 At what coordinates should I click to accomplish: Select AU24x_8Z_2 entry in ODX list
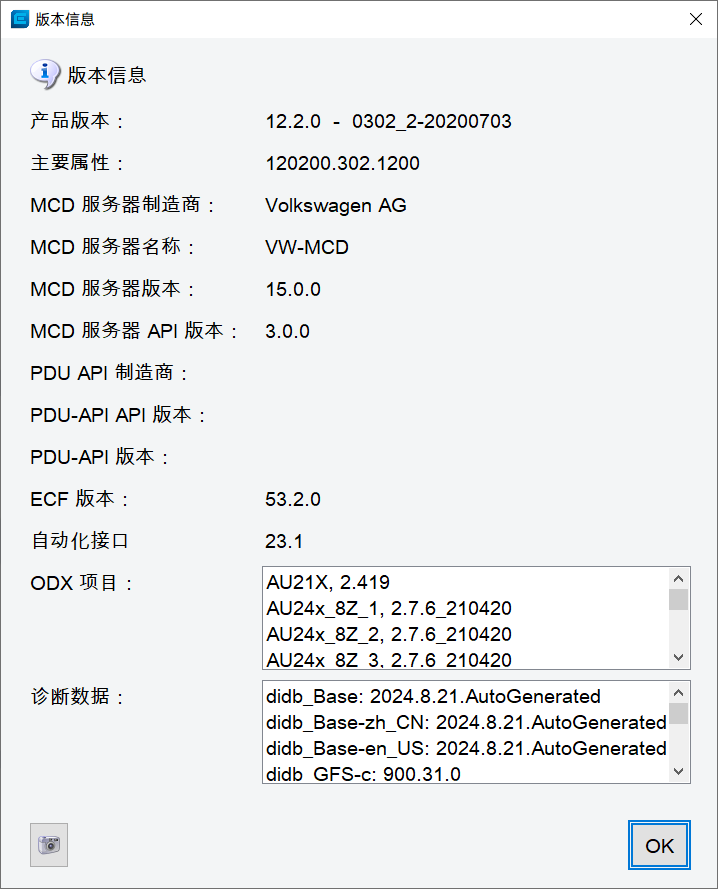(389, 634)
